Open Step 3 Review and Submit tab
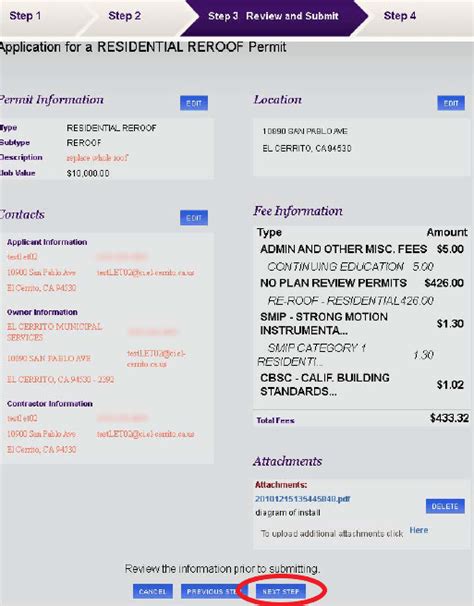Screen dimensions: 474x606 click(x=273, y=16)
